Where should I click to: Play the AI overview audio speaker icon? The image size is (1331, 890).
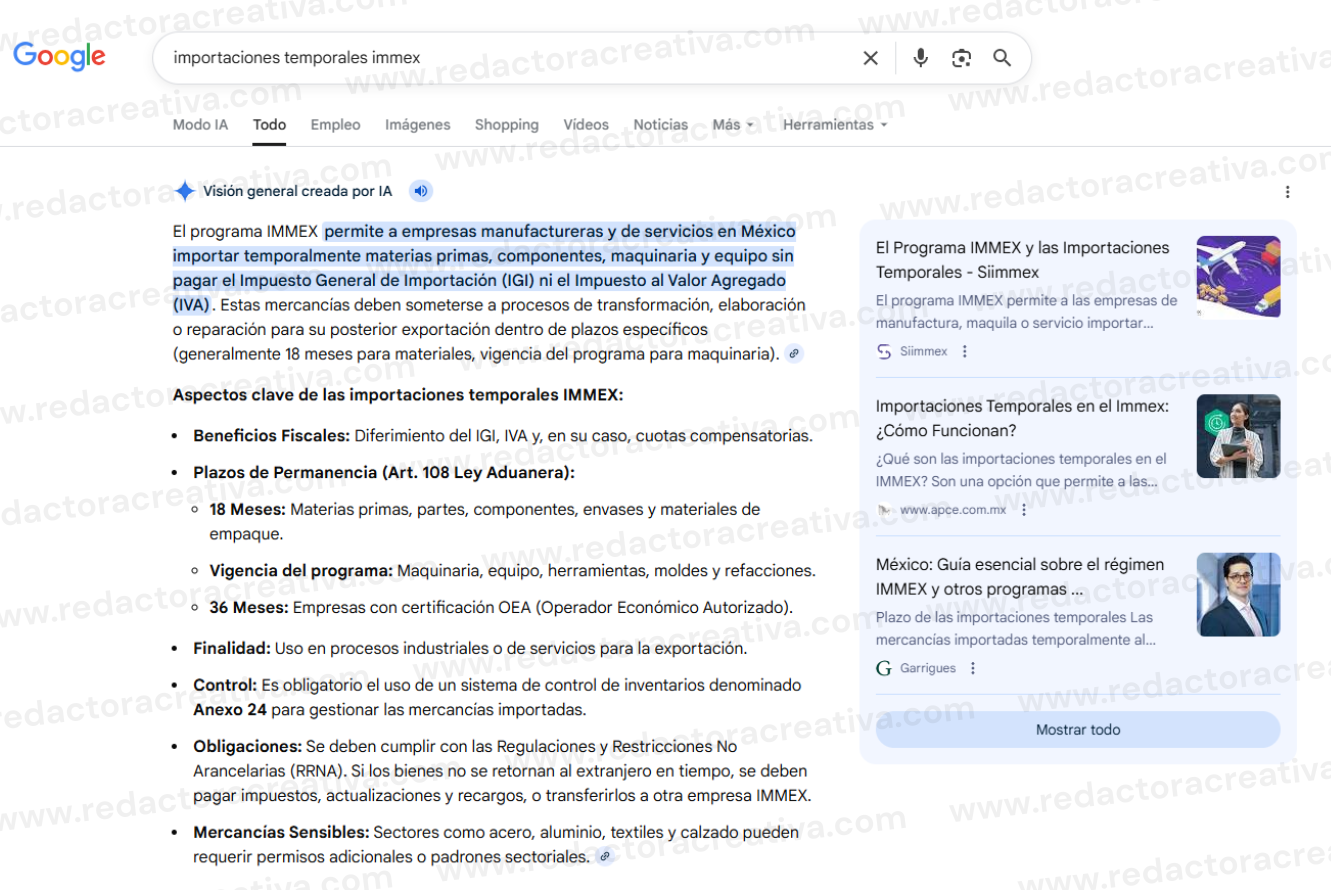[421, 191]
